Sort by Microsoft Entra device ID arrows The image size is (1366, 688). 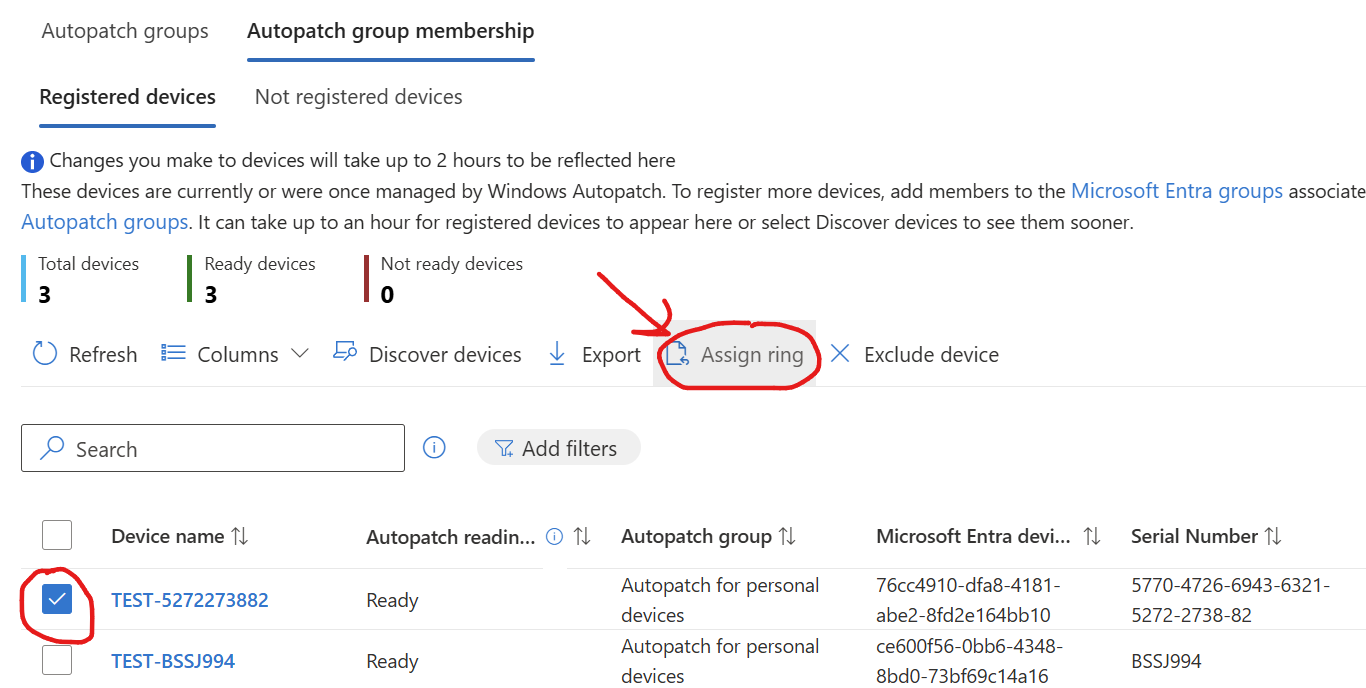click(x=1092, y=536)
